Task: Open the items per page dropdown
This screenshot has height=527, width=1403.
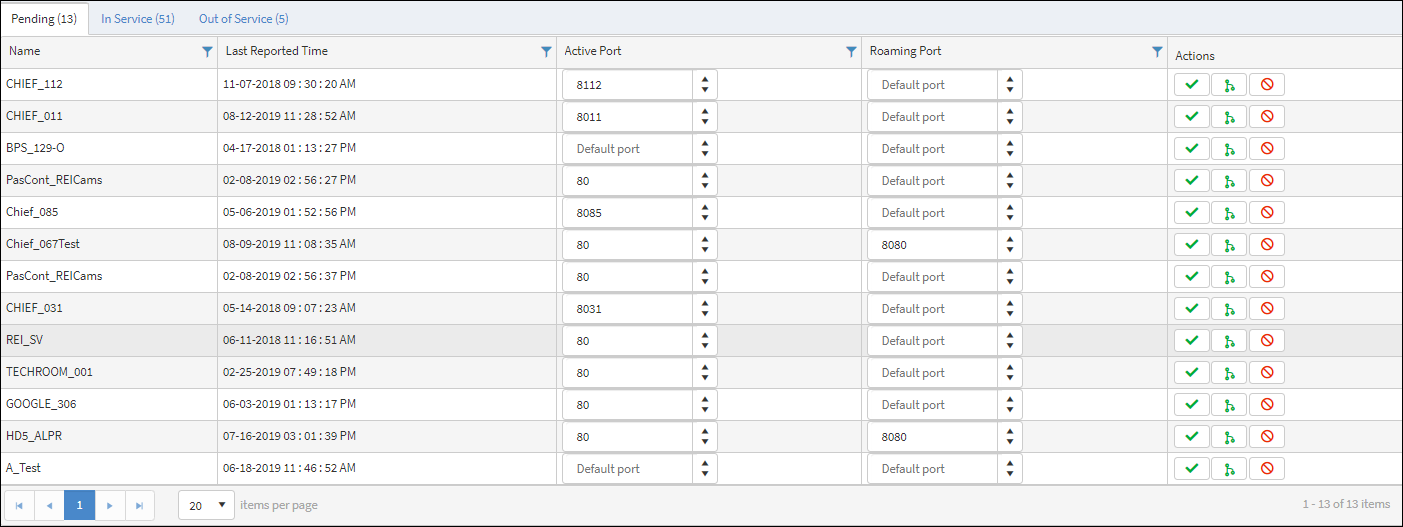Action: click(x=206, y=505)
